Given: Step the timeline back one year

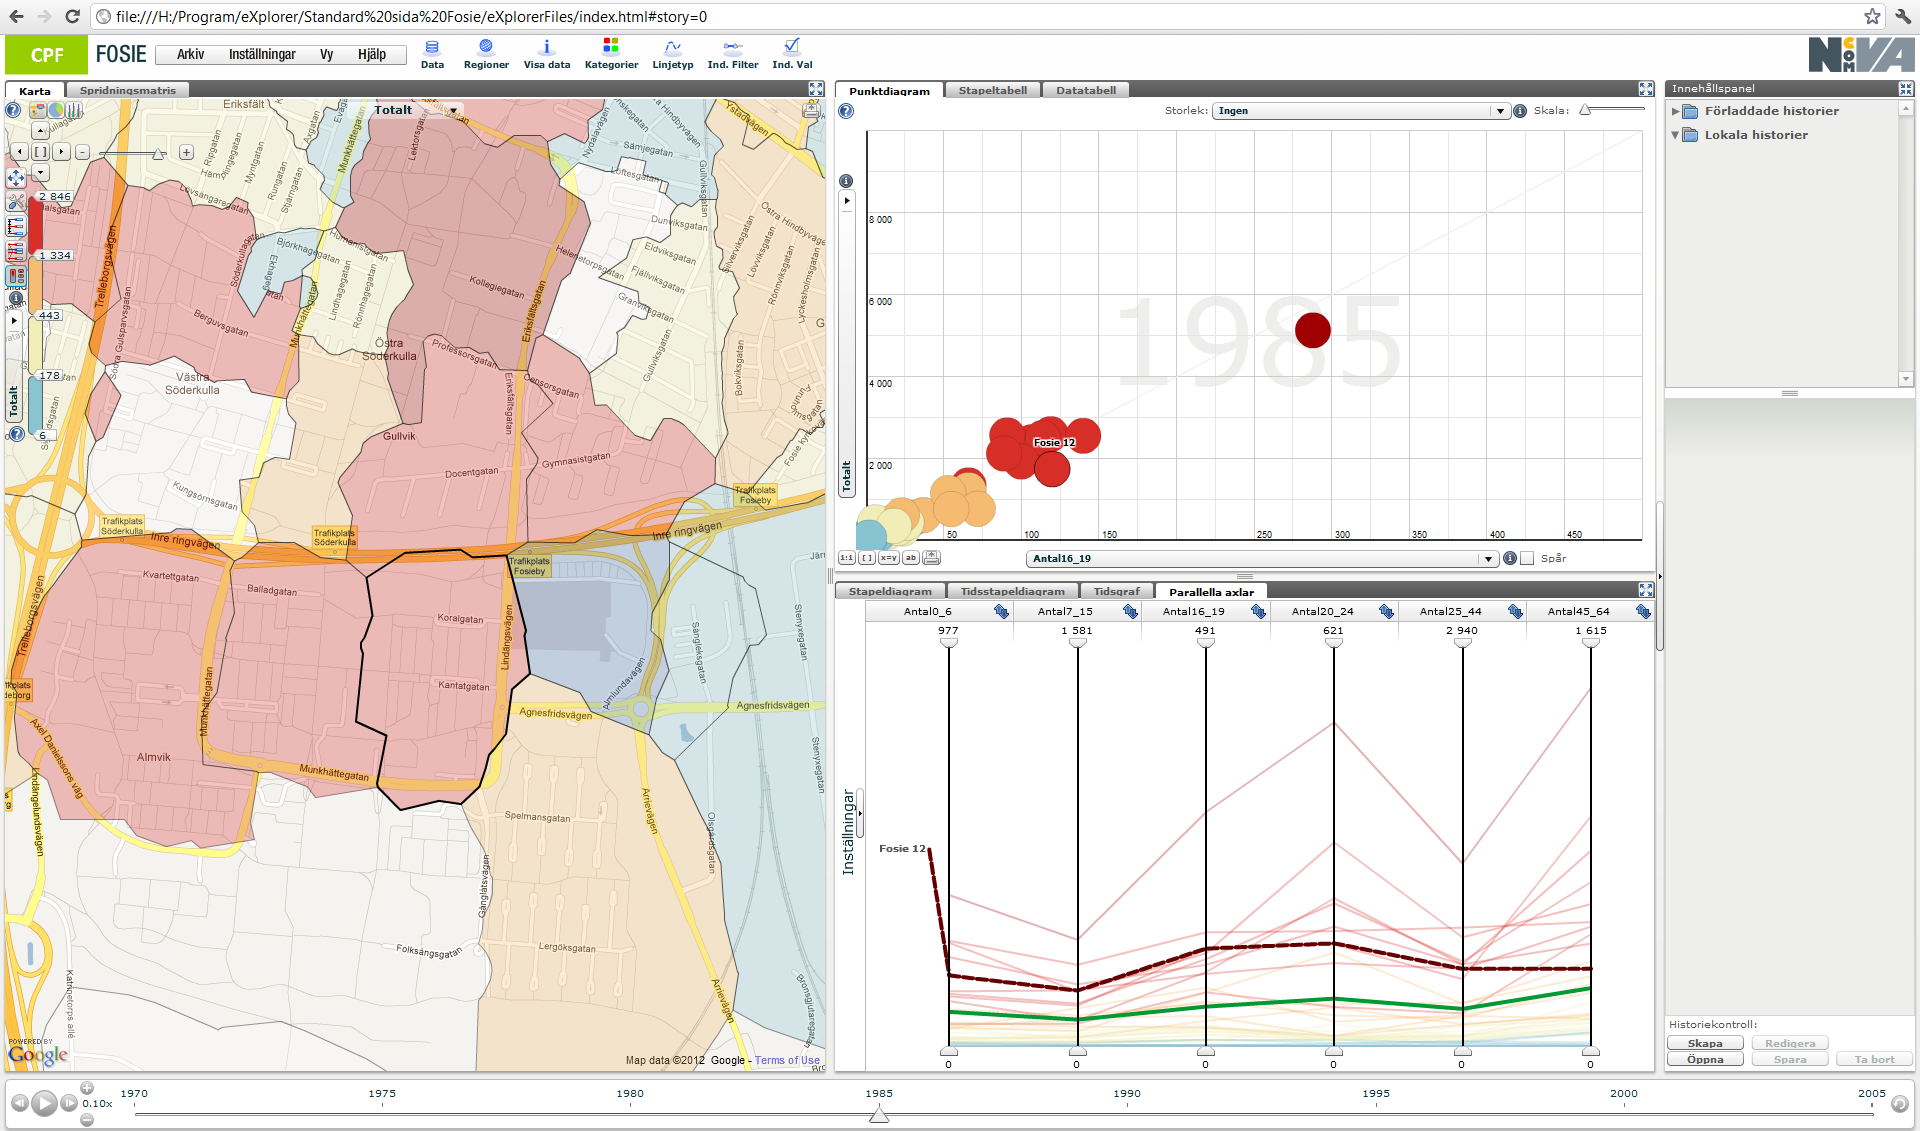Looking at the screenshot, I should click(x=18, y=1103).
